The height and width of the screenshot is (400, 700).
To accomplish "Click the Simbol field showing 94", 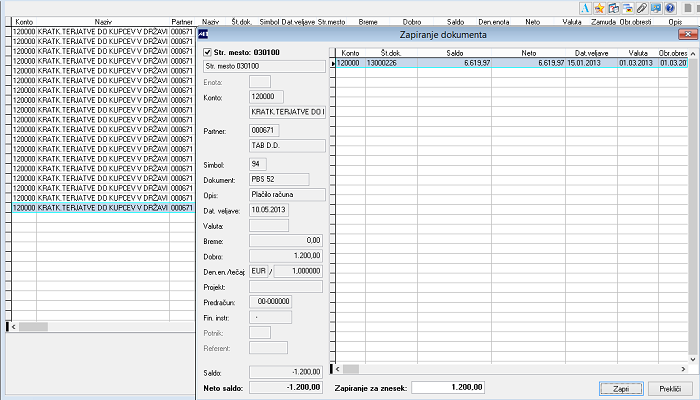I will [258, 164].
